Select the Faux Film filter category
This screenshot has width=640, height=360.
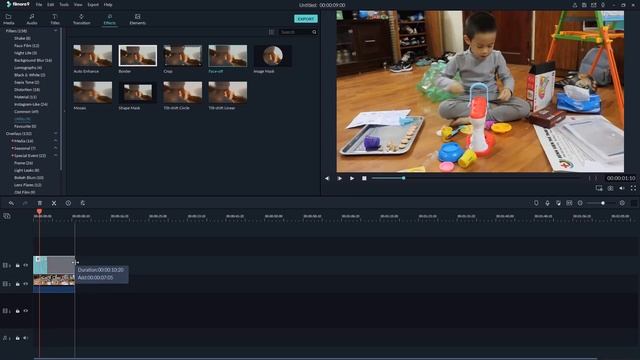point(27,46)
